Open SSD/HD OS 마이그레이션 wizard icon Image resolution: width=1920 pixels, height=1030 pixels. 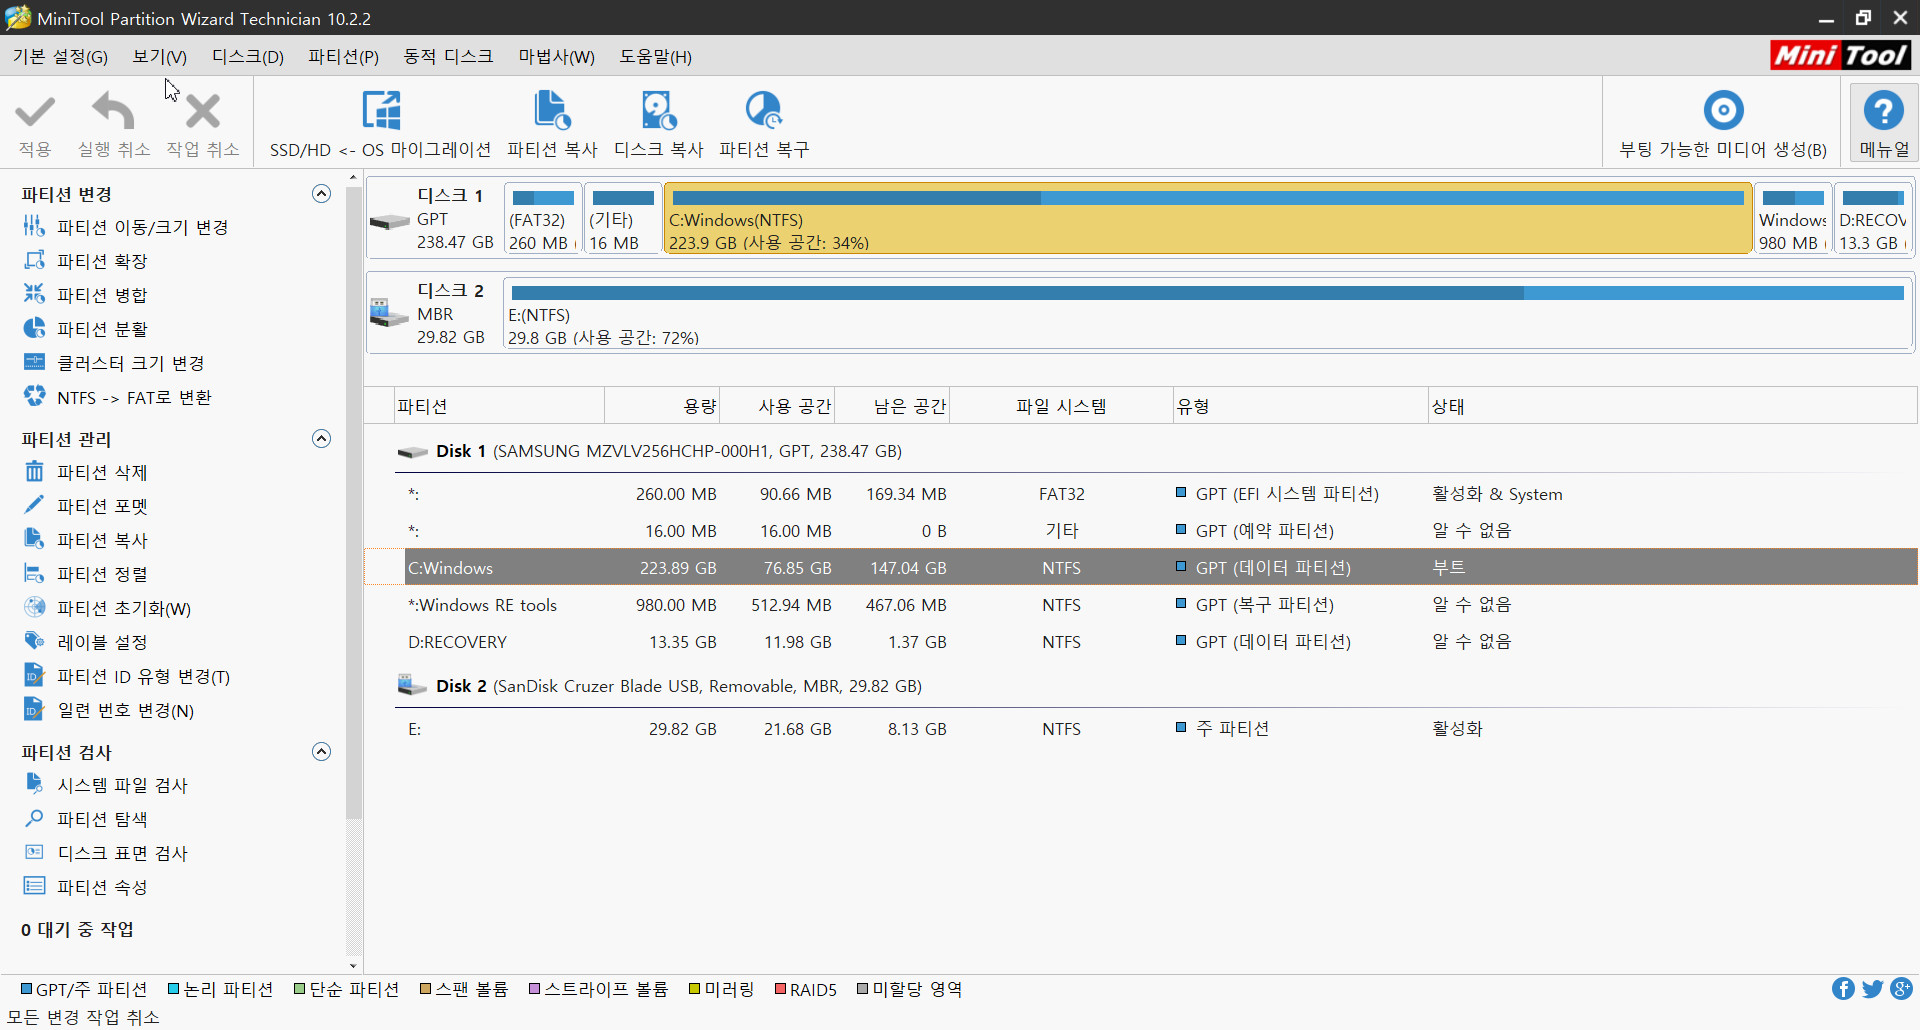tap(381, 110)
